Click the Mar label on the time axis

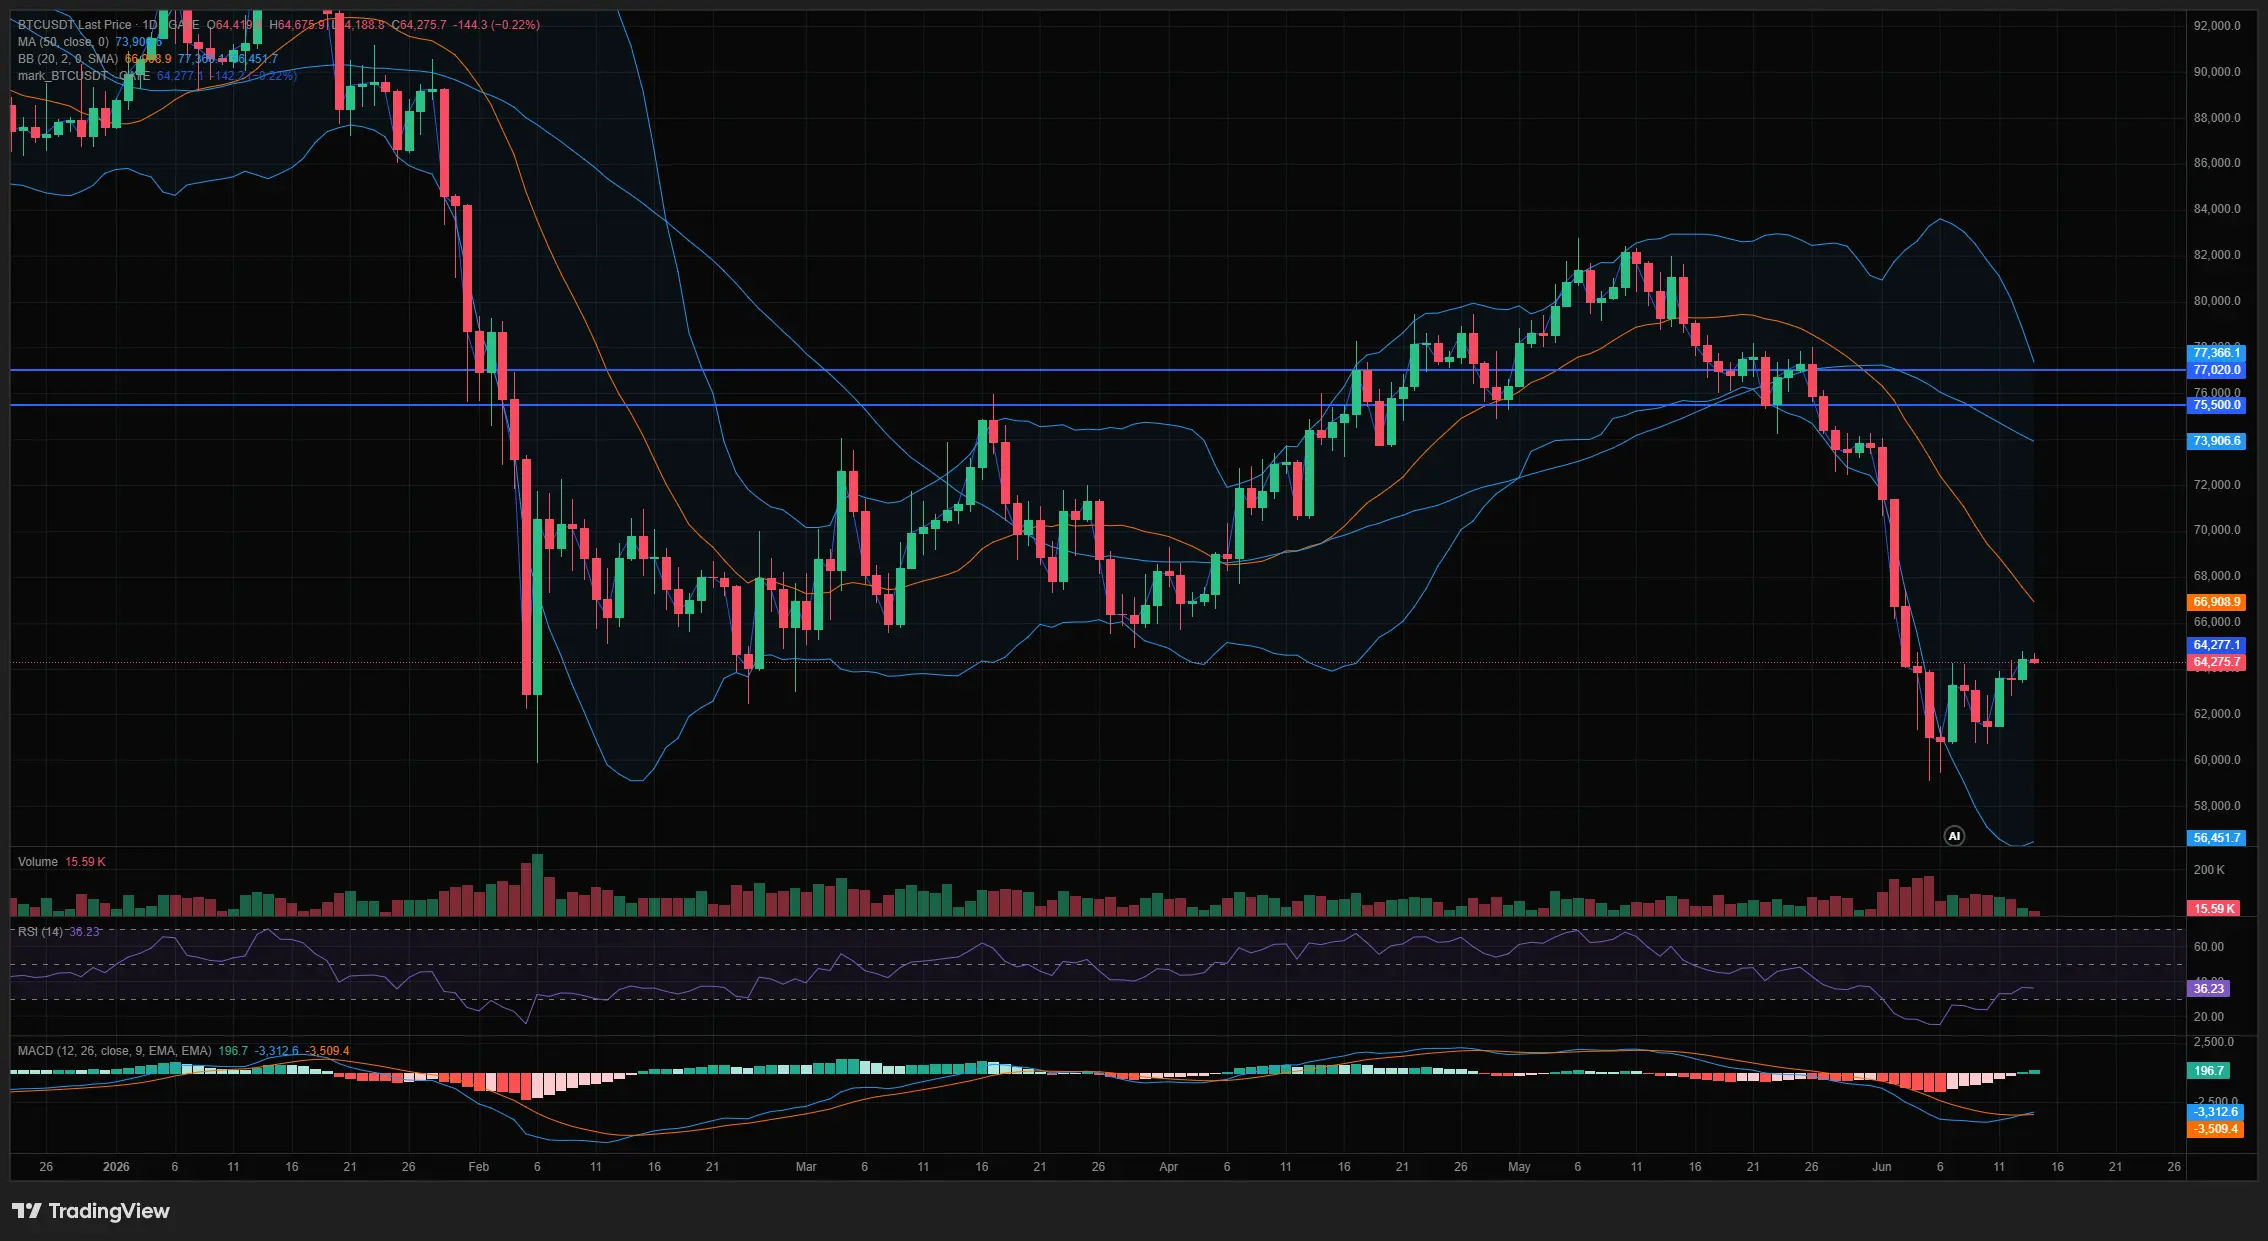(x=806, y=1167)
